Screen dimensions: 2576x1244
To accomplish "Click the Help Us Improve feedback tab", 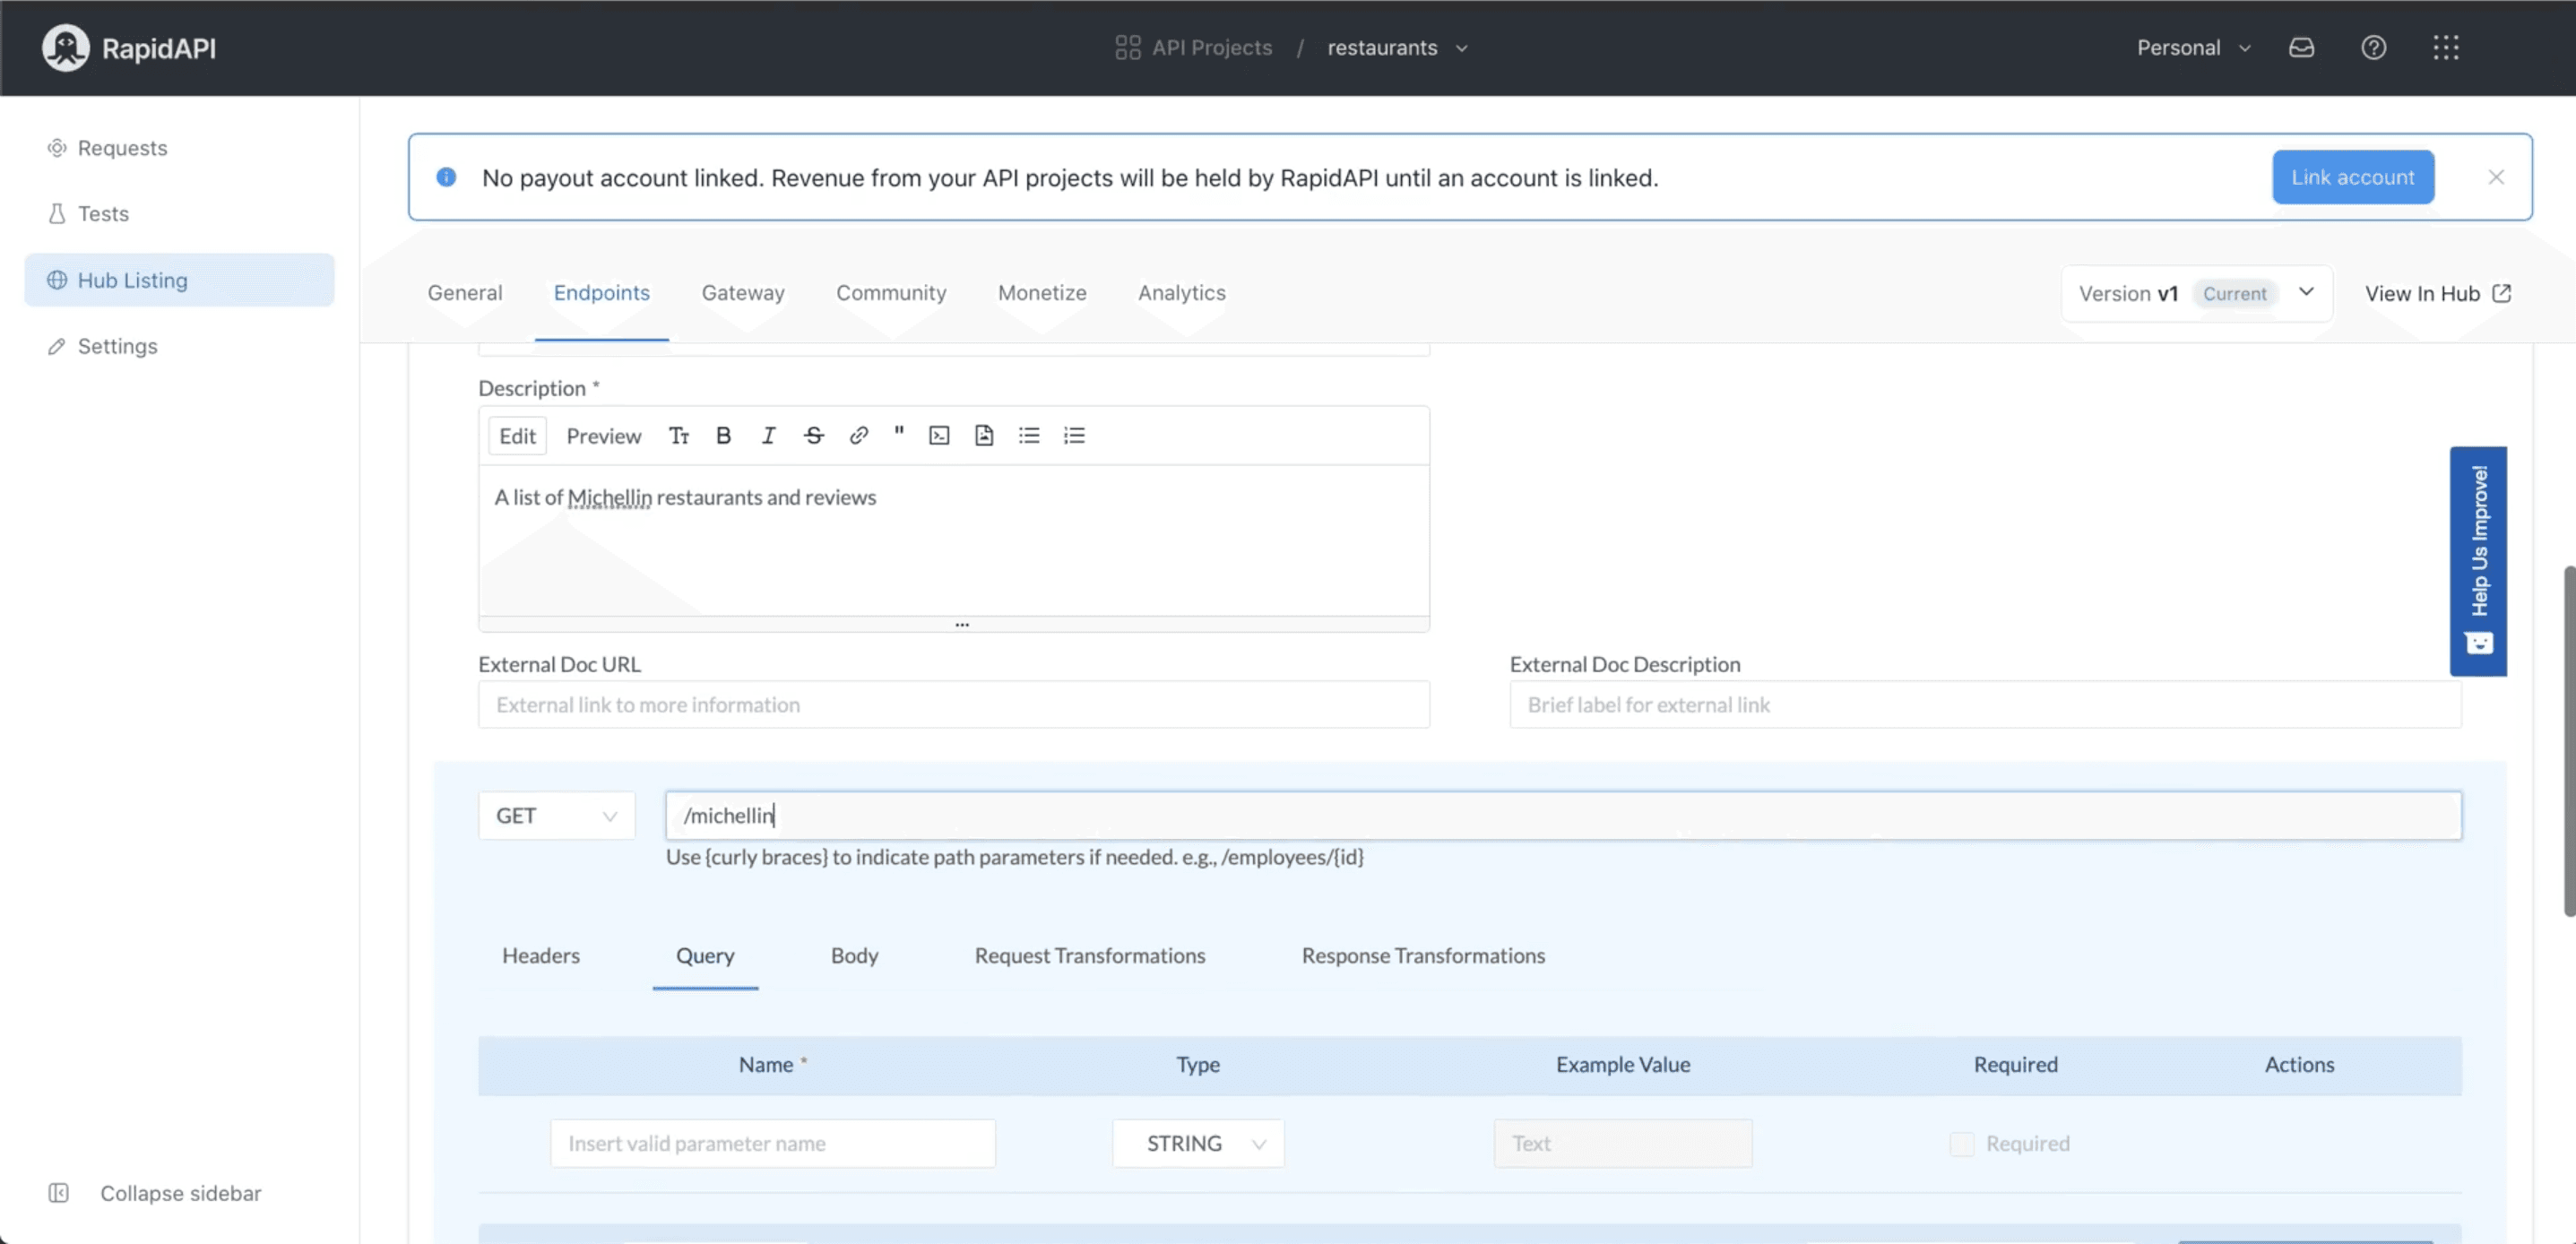I will tap(2477, 561).
